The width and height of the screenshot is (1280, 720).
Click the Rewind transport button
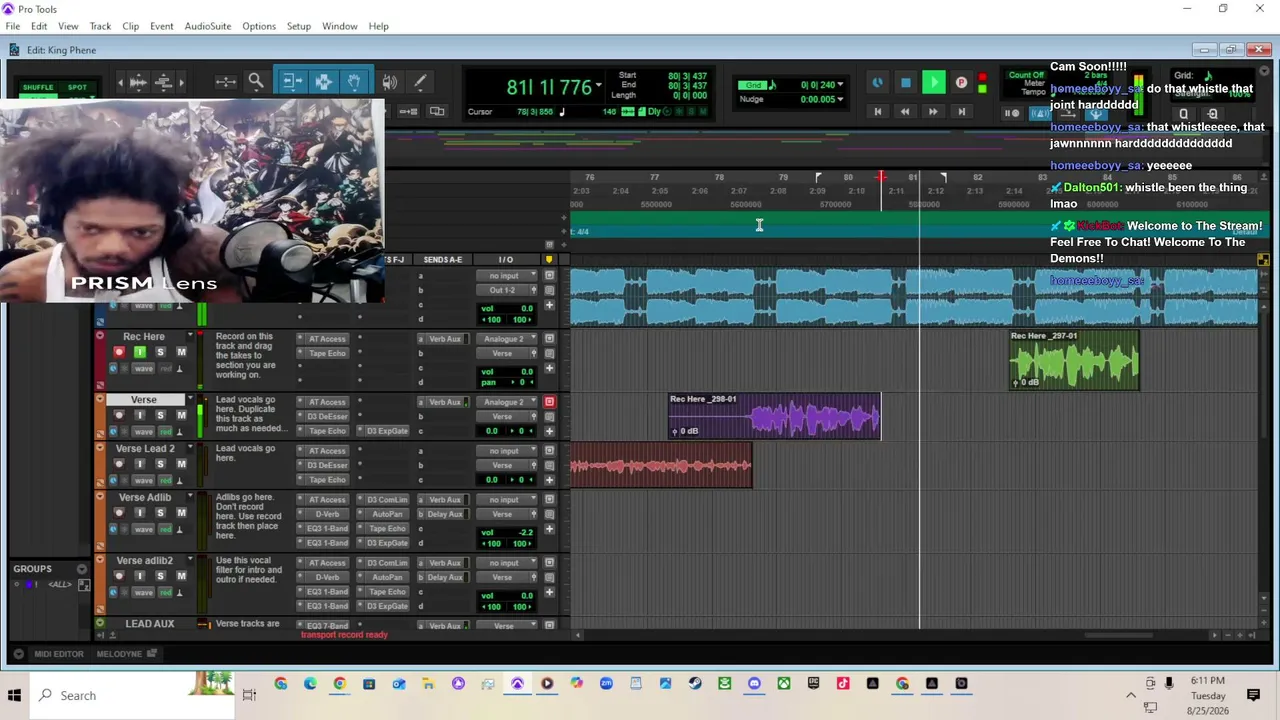pos(905,112)
